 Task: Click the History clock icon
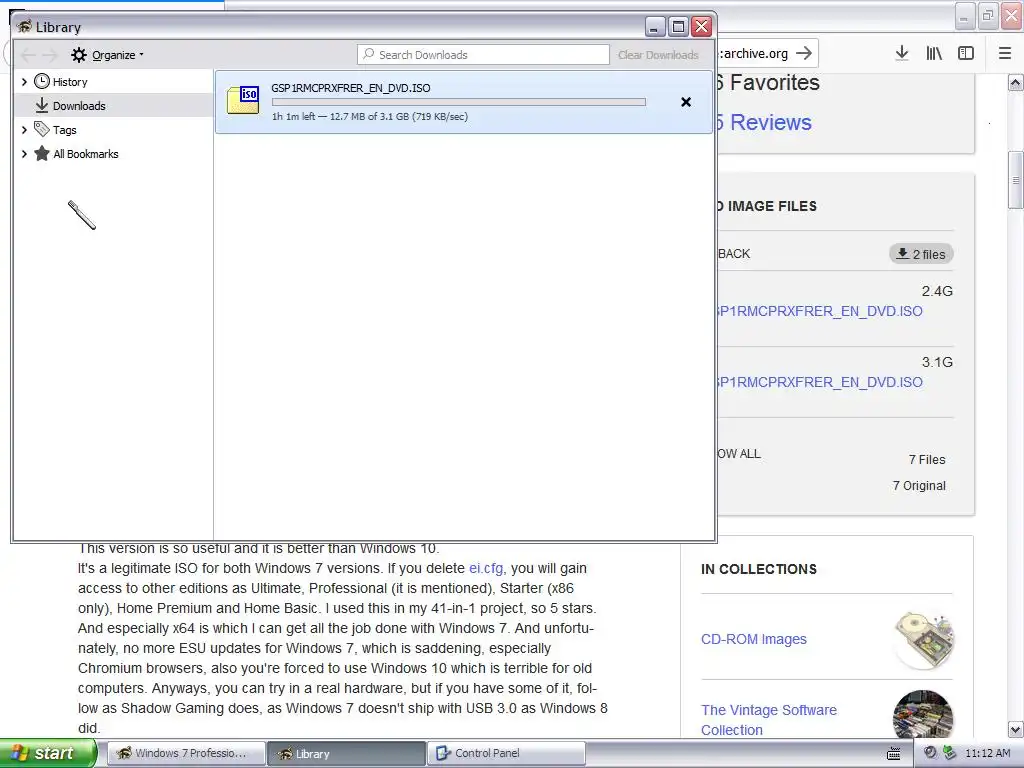coord(42,81)
